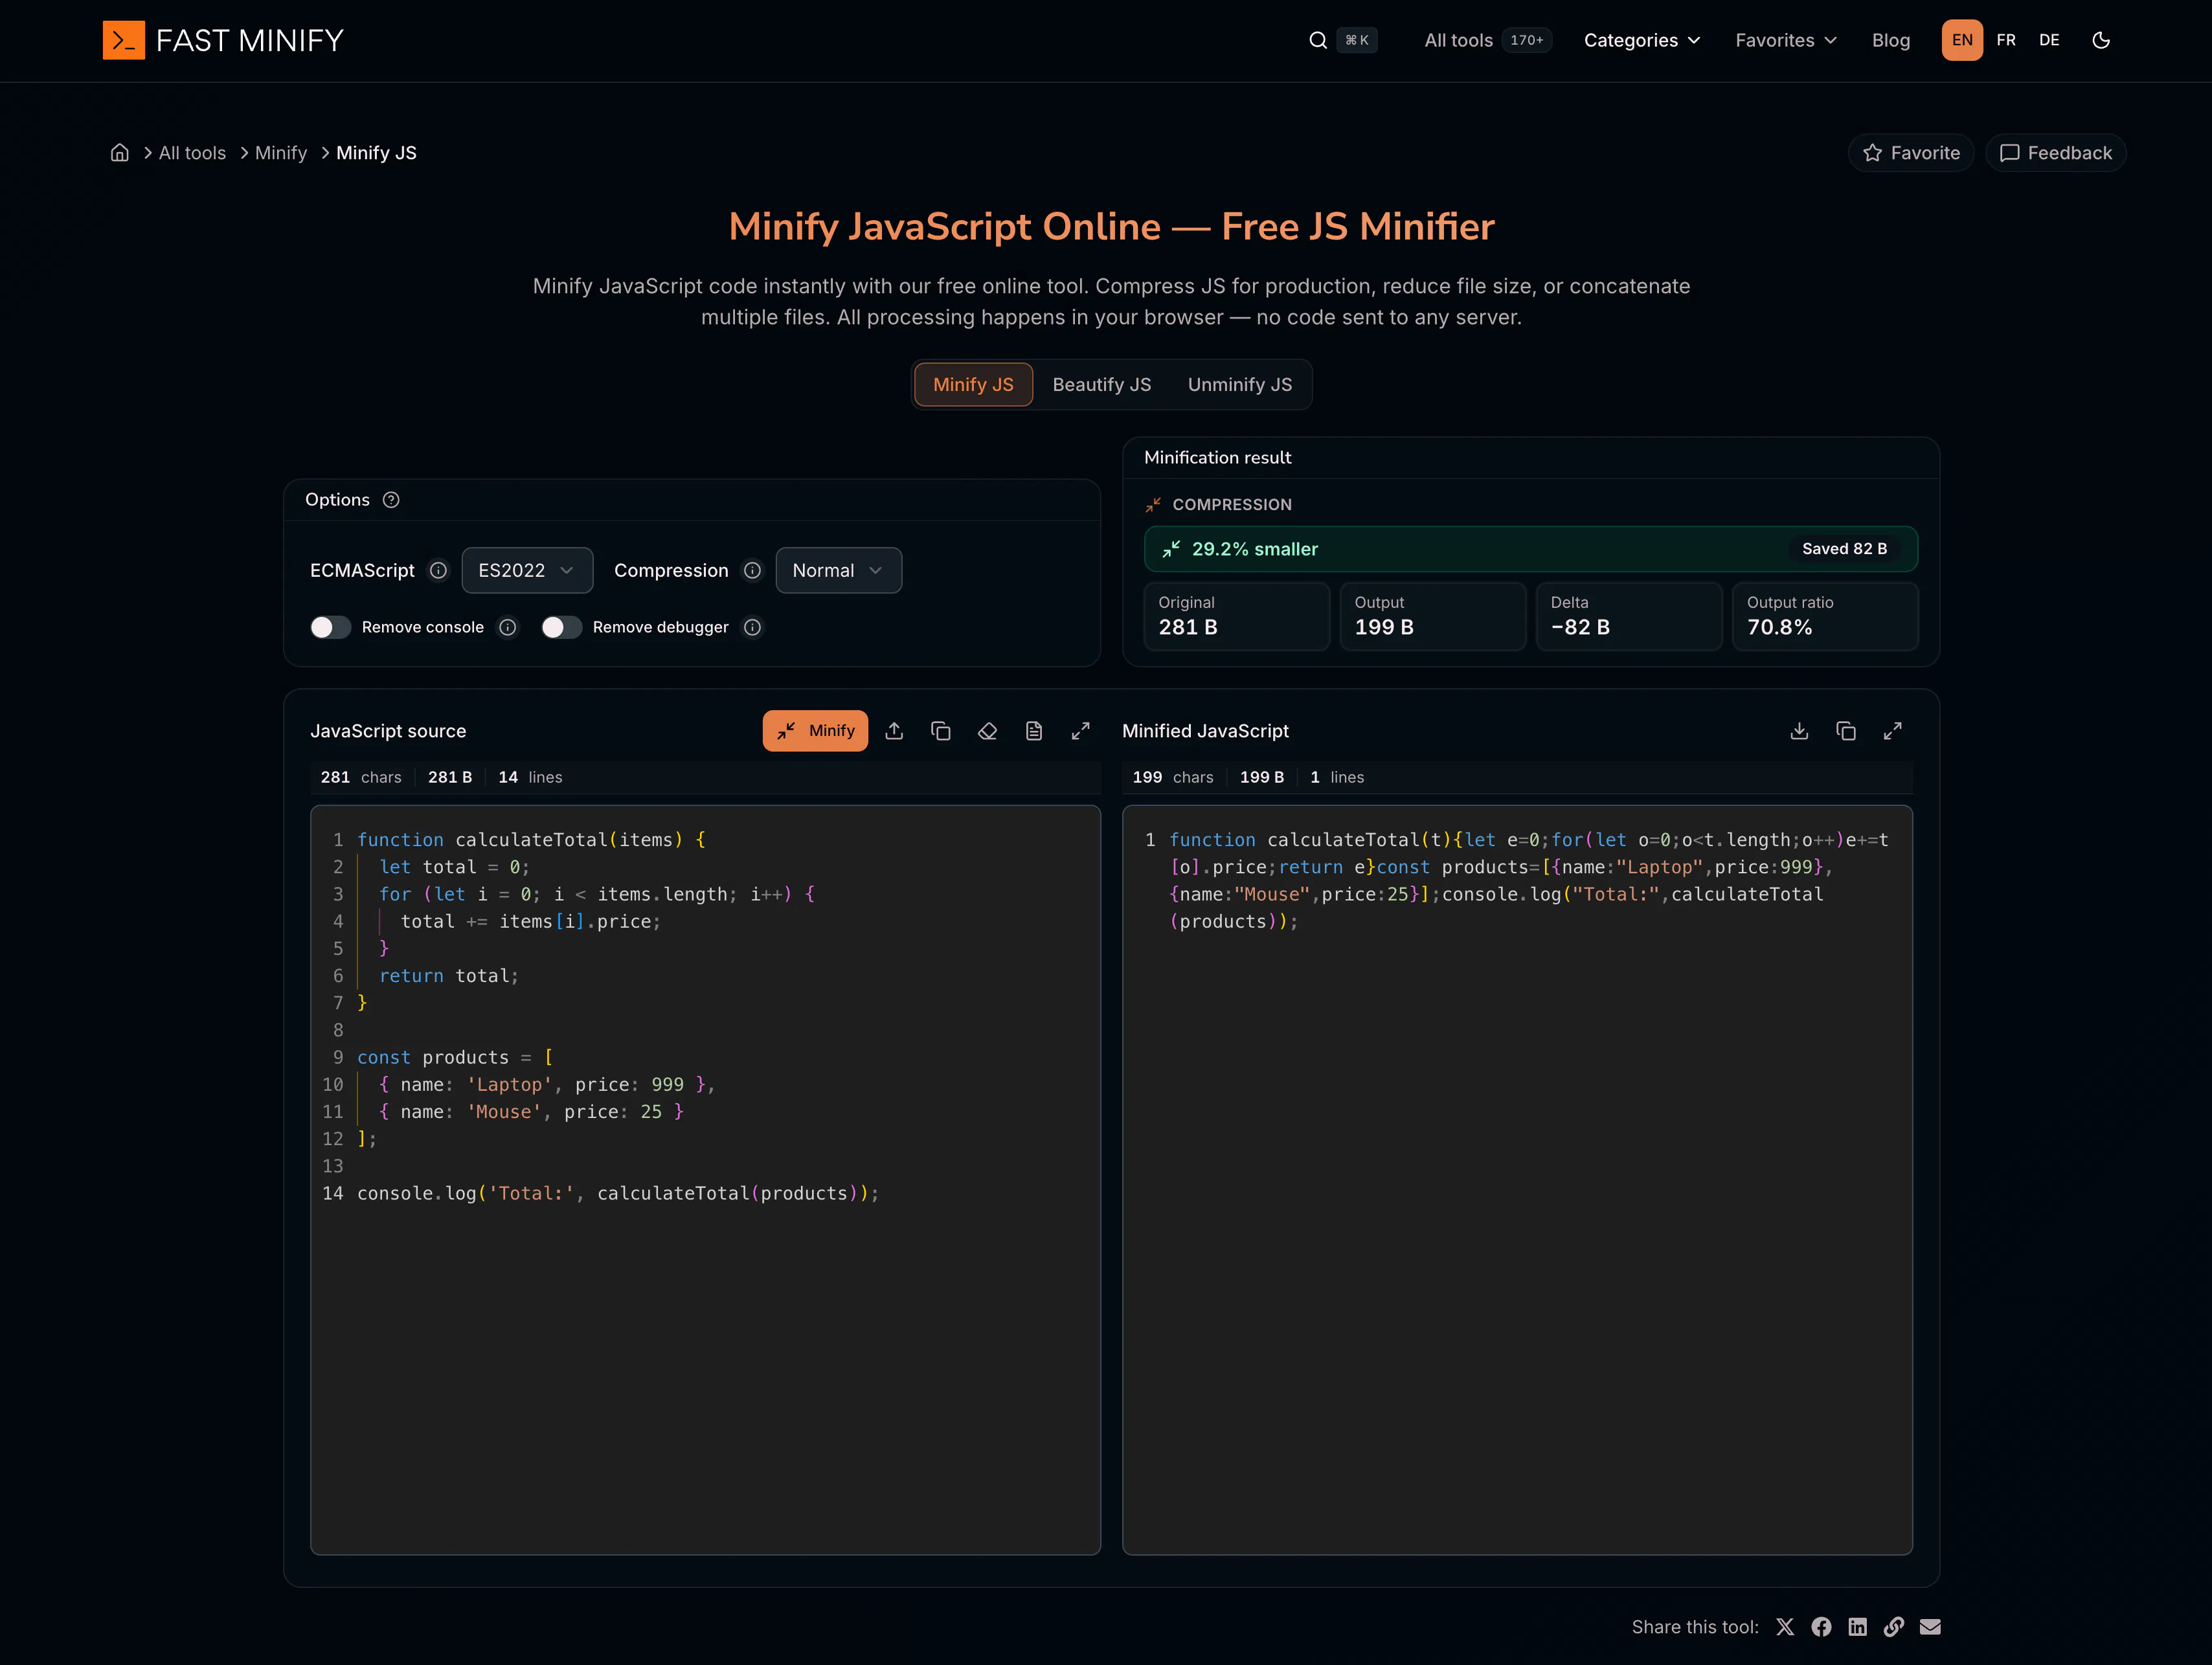The height and width of the screenshot is (1665, 2212).
Task: Expand the Categories menu
Action: [1642, 40]
